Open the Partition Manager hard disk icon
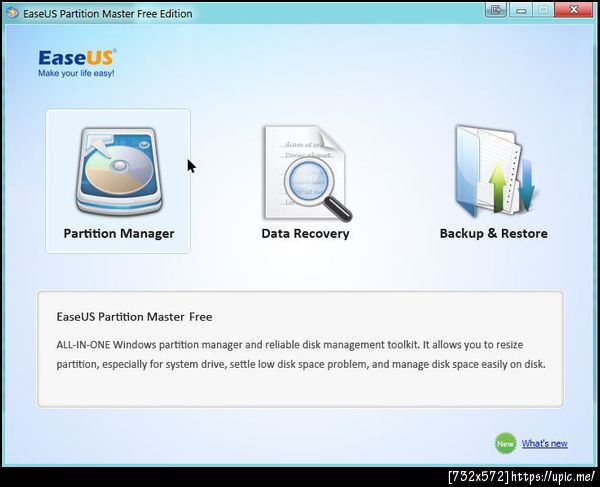 click(x=119, y=171)
